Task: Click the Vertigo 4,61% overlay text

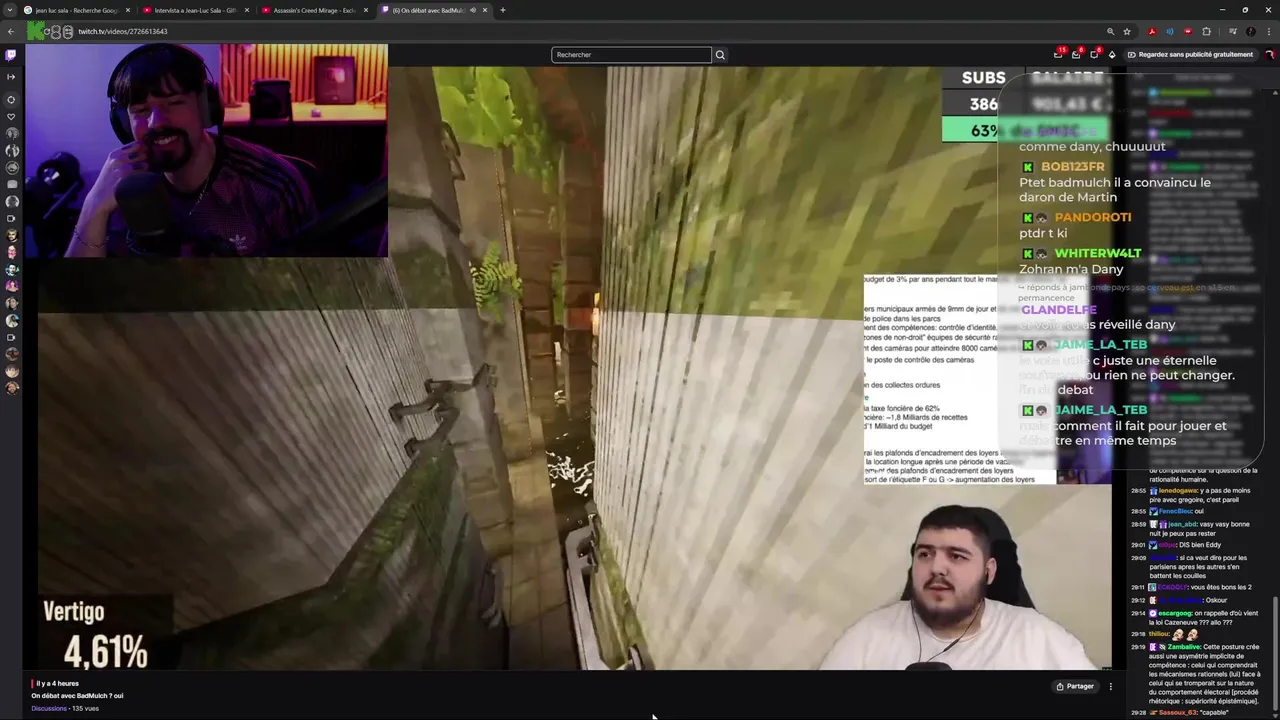Action: tap(97, 635)
